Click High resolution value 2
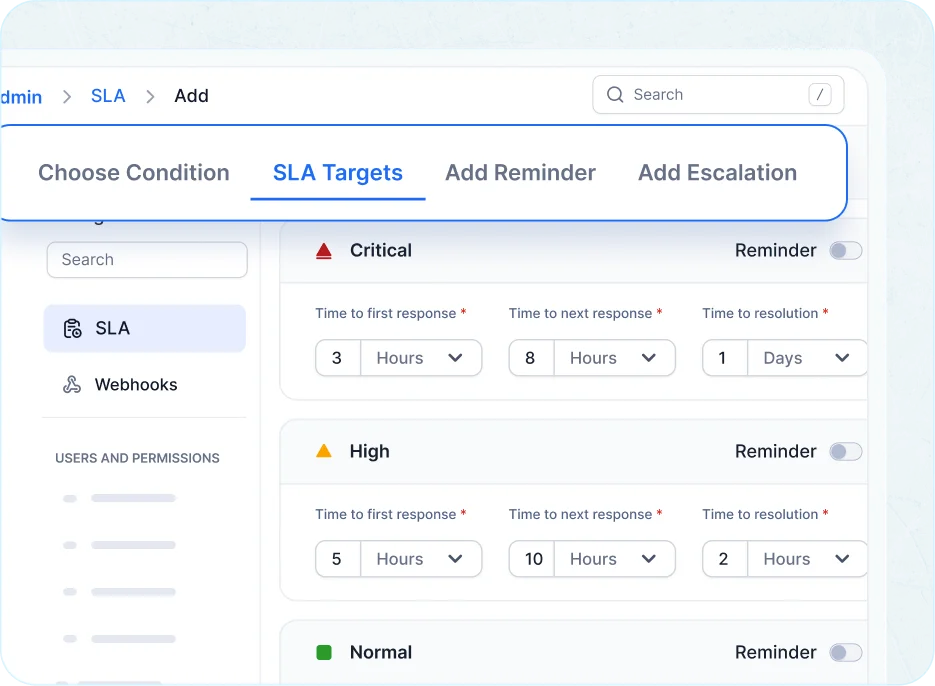The image size is (935, 686). (724, 559)
